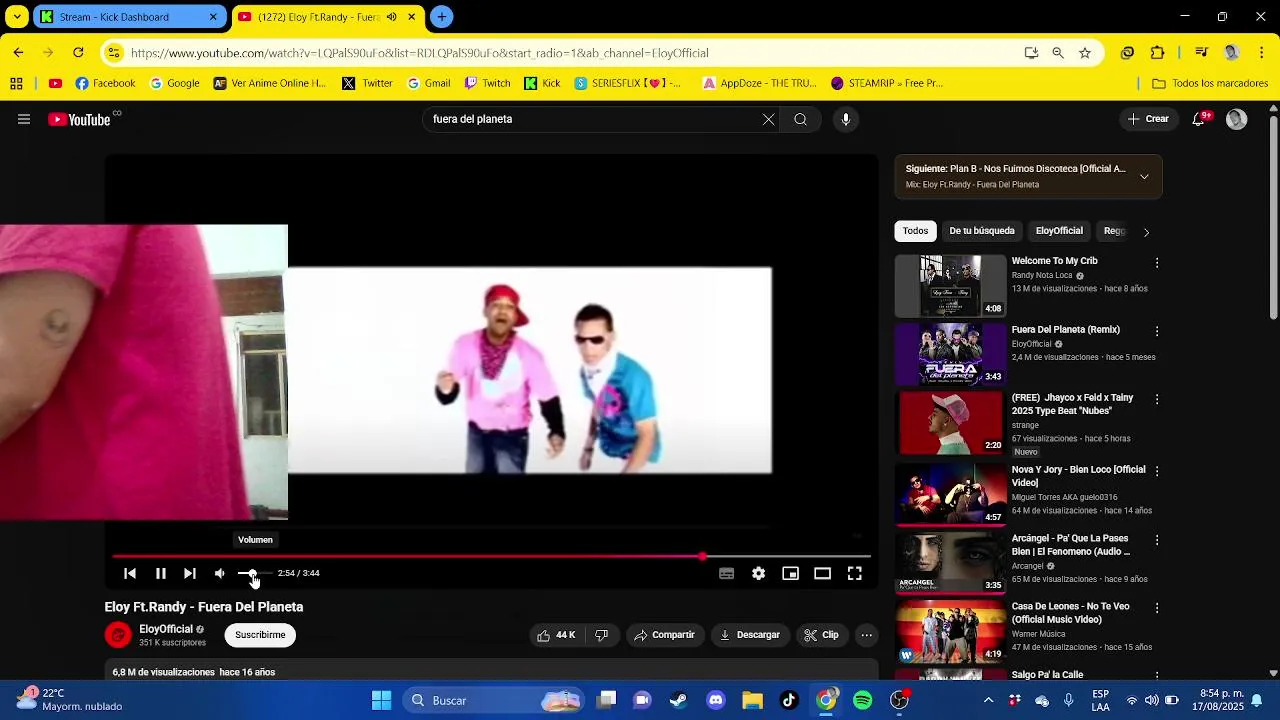Go back to the previous page
The width and height of the screenshot is (1280, 720).
[18, 53]
